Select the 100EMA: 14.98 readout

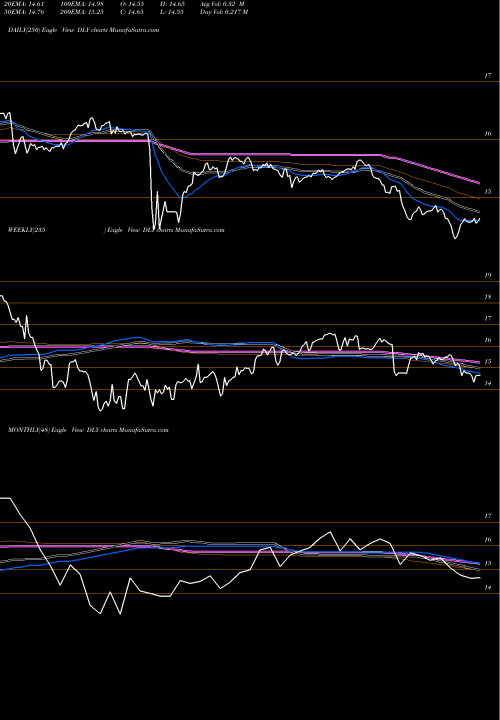[84, 4]
